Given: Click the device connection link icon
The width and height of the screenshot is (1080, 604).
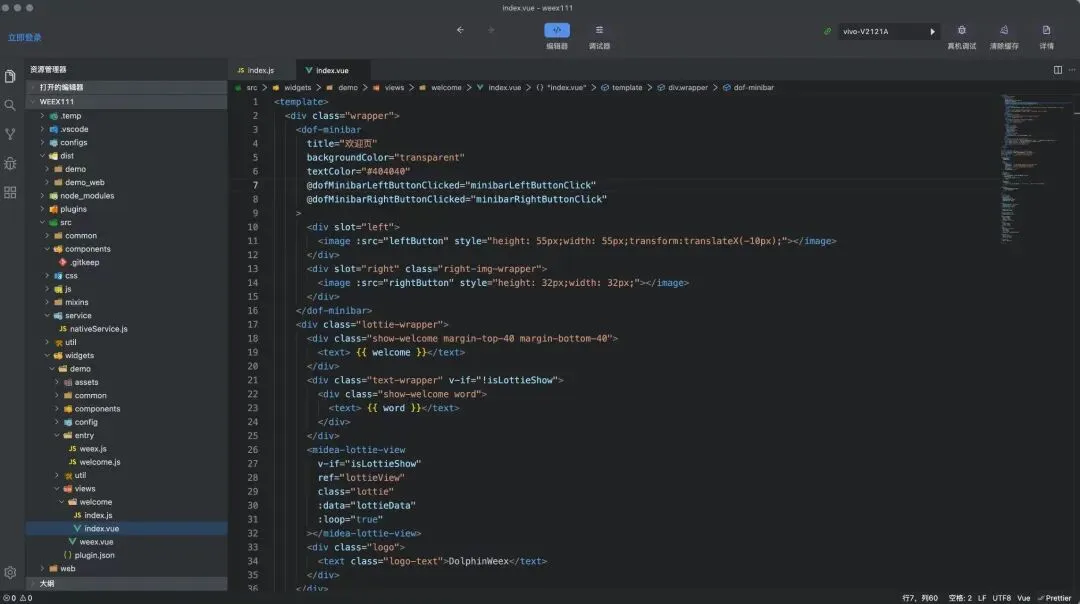Looking at the screenshot, I should point(827,32).
